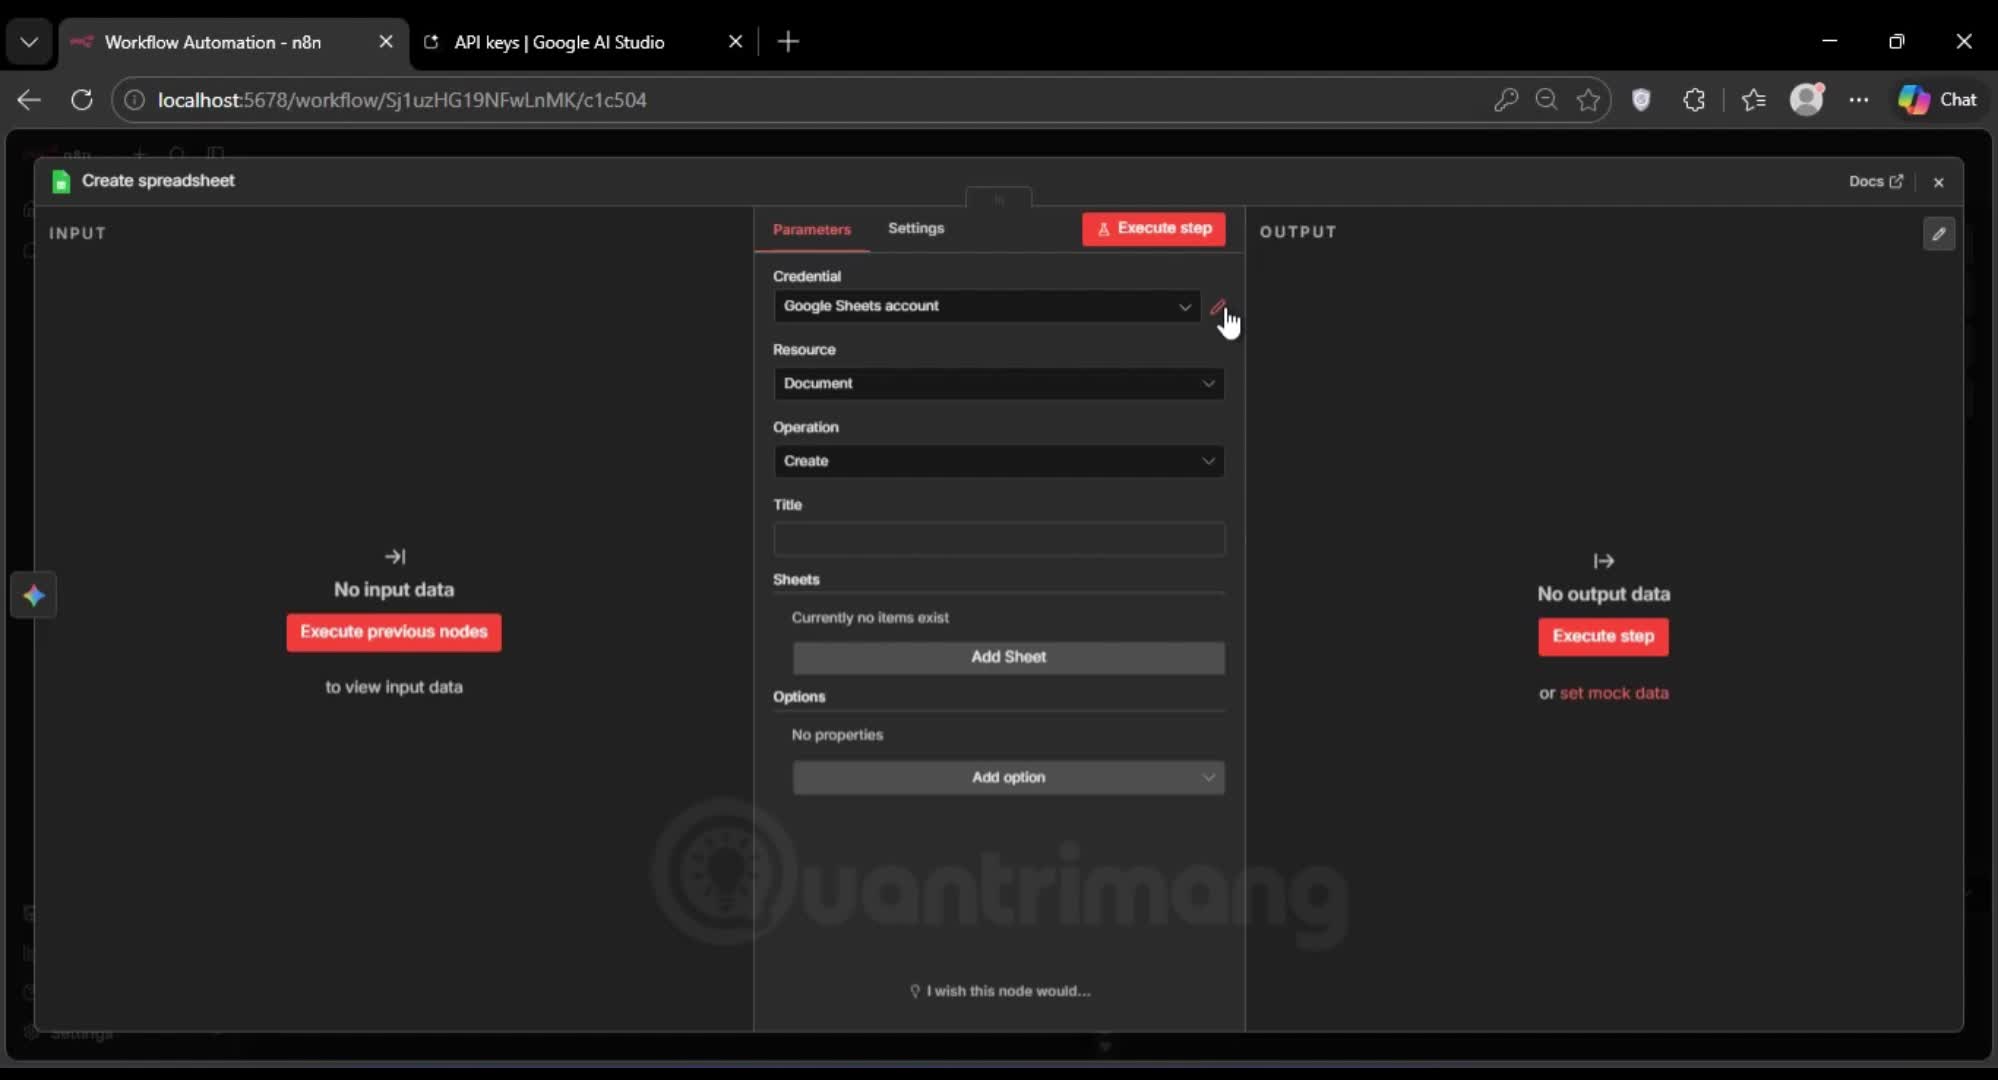Click the Add Sheet button
Screen dimensions: 1998x1080
coord(1008,657)
